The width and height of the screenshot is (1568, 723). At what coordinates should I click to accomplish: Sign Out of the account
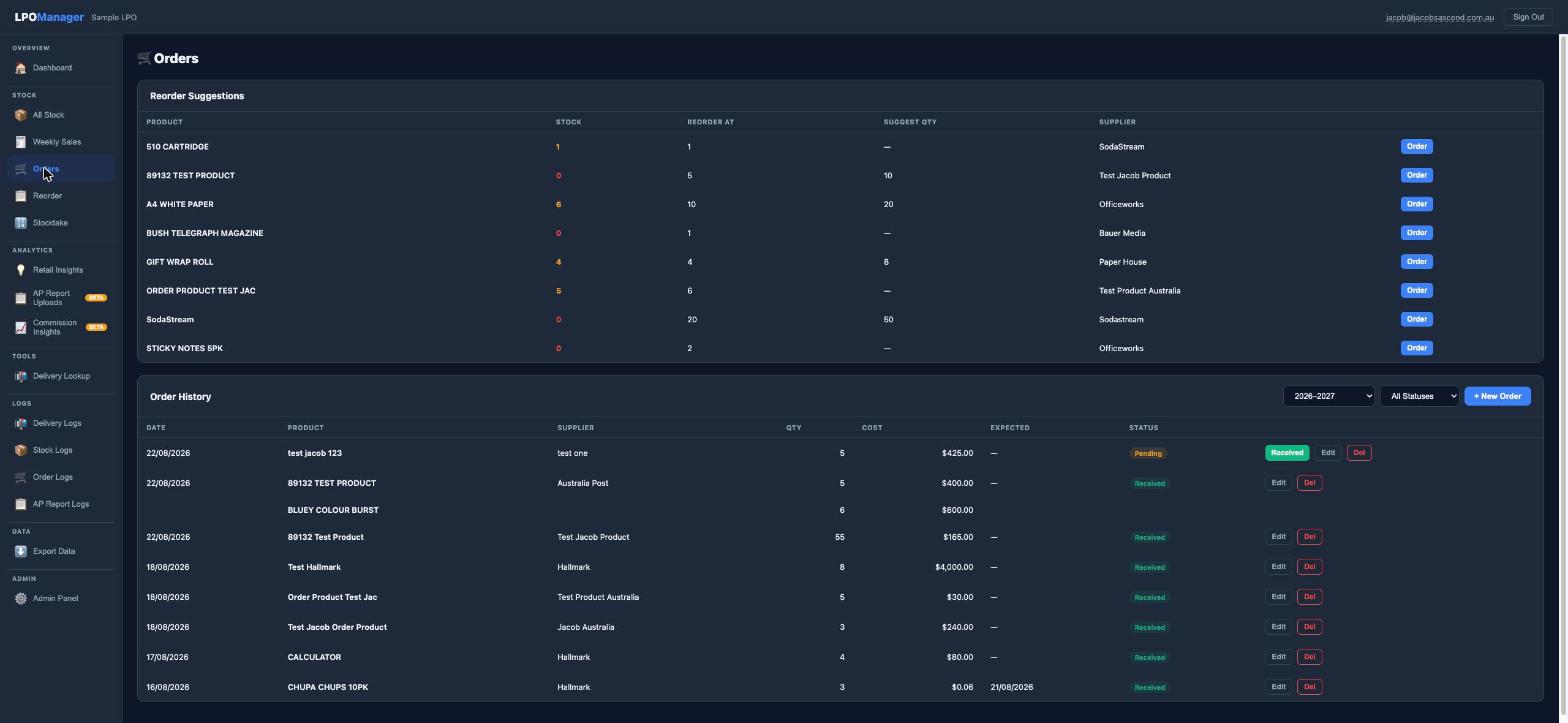1528,17
